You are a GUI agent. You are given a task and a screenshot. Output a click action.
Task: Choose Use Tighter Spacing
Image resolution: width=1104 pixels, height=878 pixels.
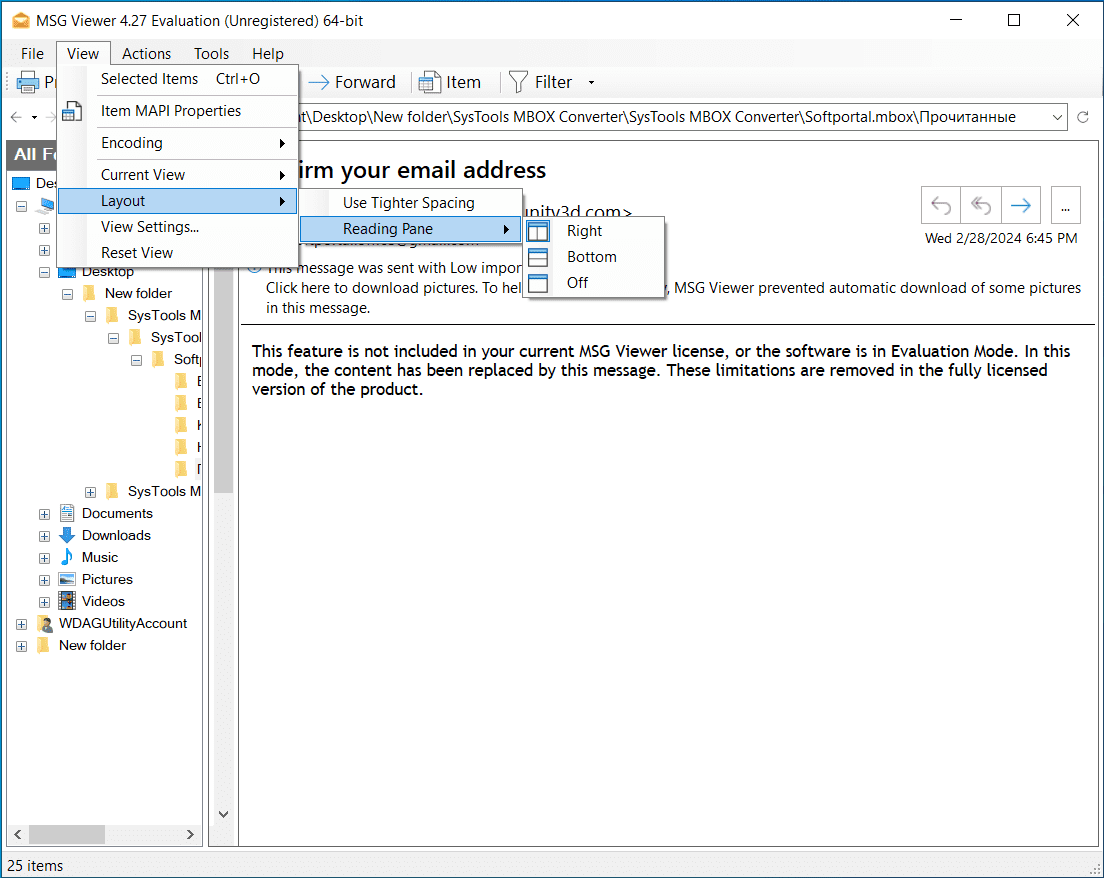tap(410, 203)
